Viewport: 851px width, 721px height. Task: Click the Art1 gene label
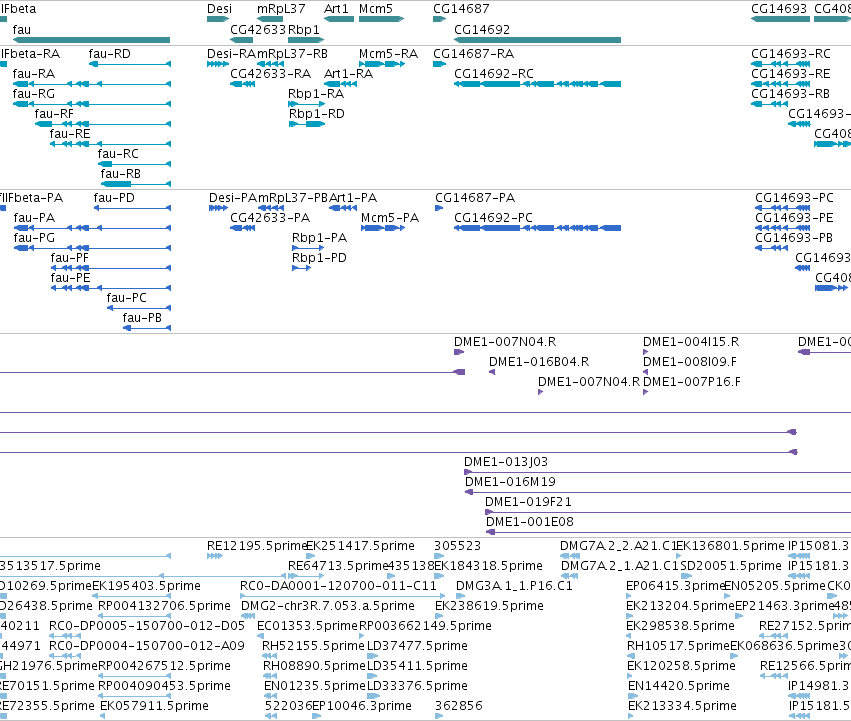(336, 9)
